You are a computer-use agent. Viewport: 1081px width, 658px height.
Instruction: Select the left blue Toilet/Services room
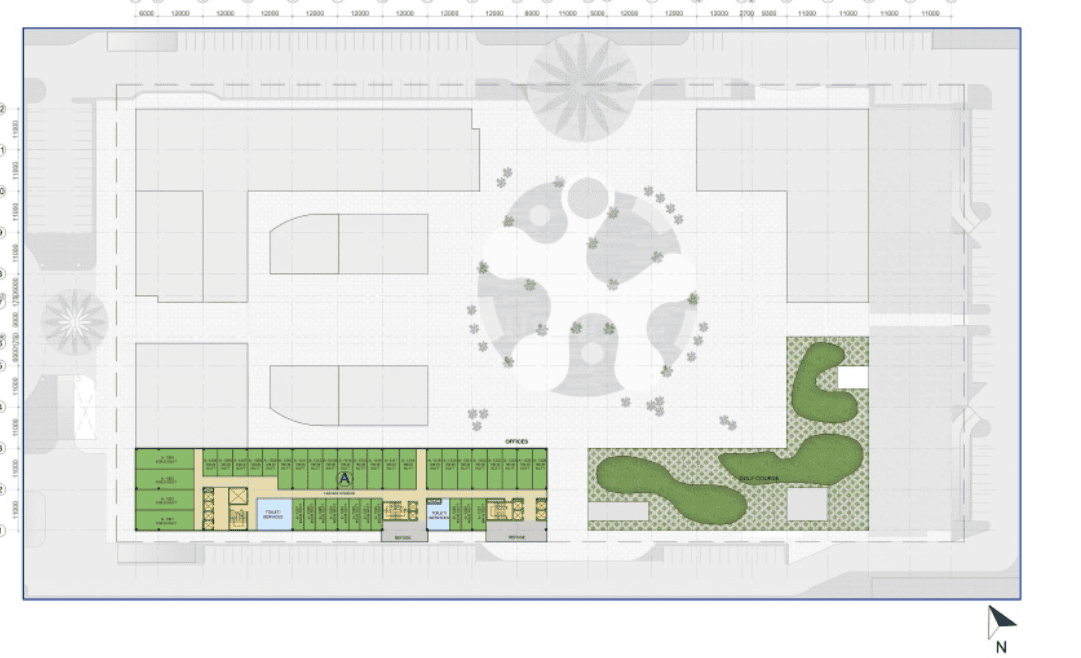pos(274,514)
